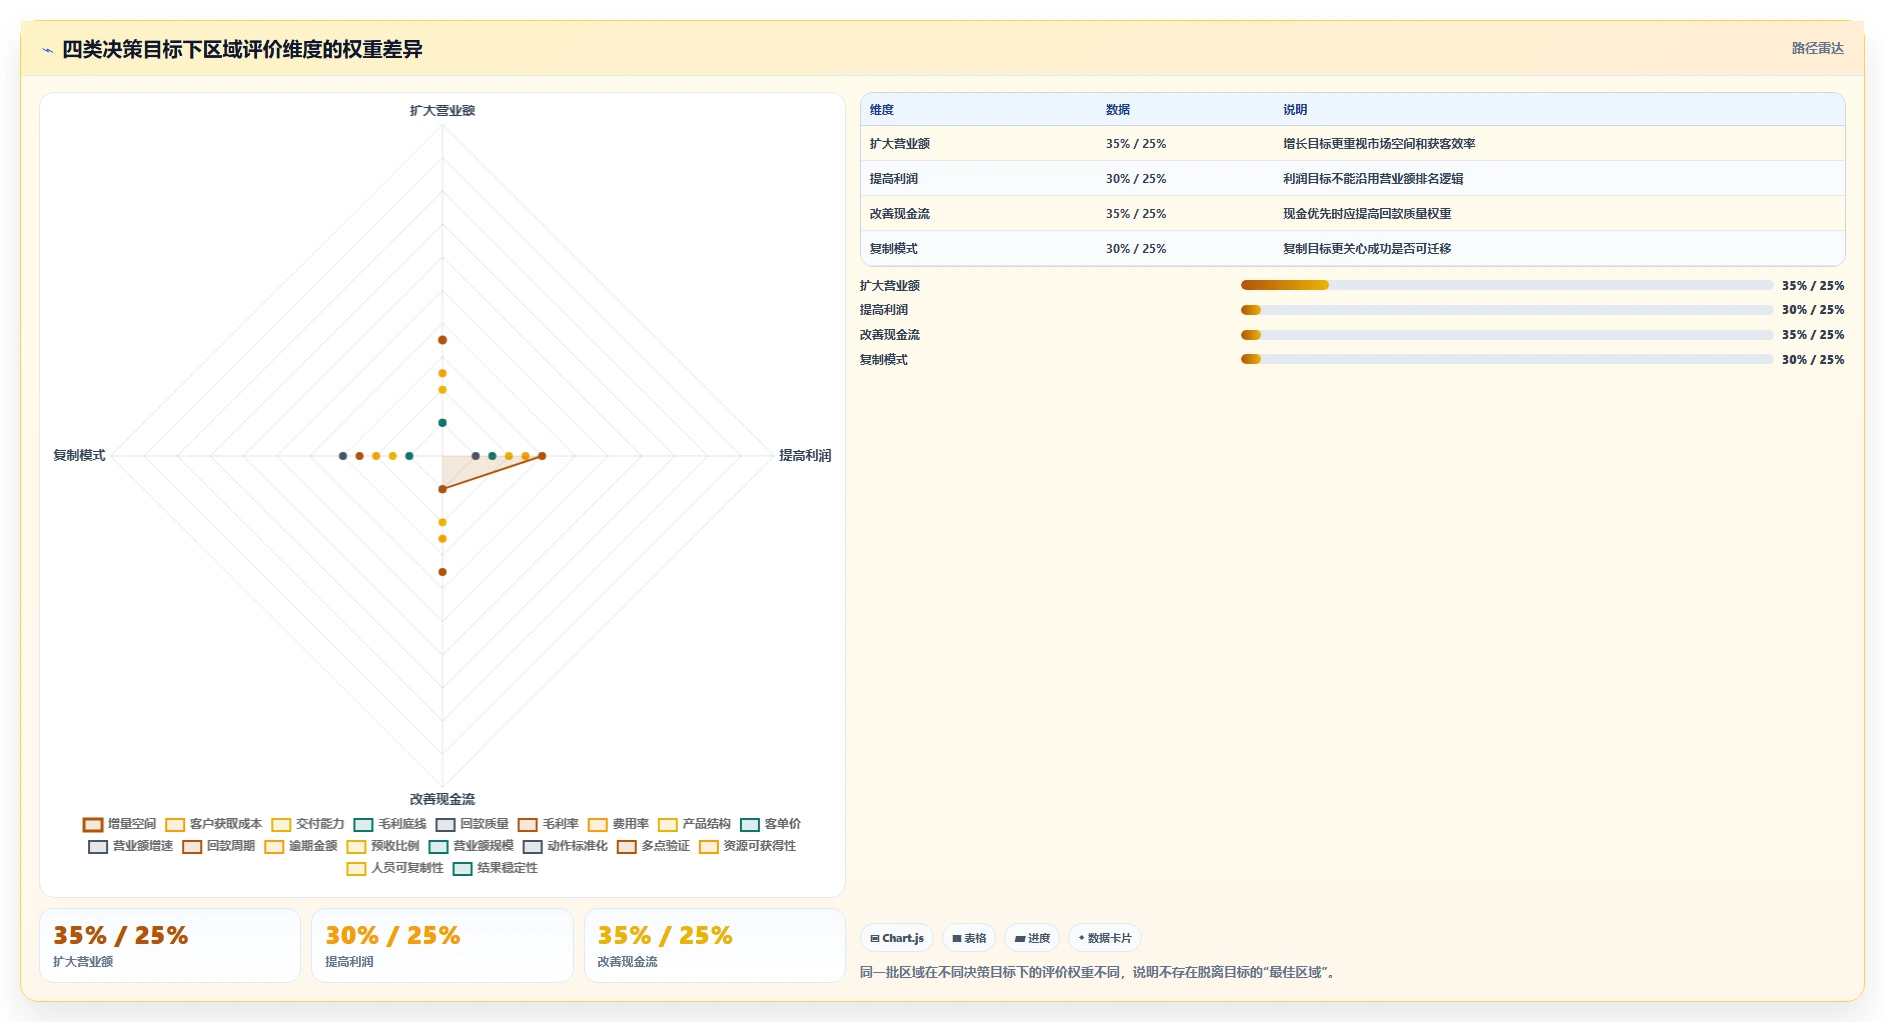Toggle the 逾期金额 legend entry
Viewport: 1885px width, 1022px height.
coord(301,846)
